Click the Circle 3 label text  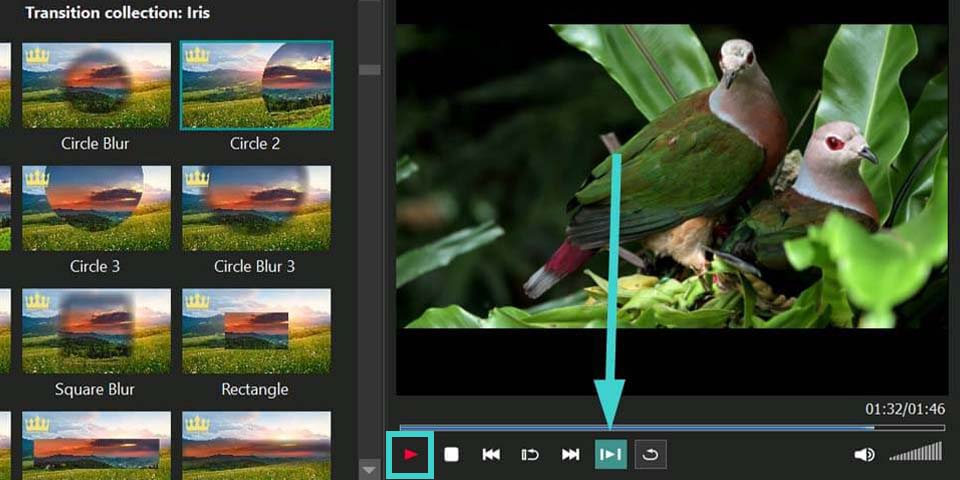pos(95,267)
